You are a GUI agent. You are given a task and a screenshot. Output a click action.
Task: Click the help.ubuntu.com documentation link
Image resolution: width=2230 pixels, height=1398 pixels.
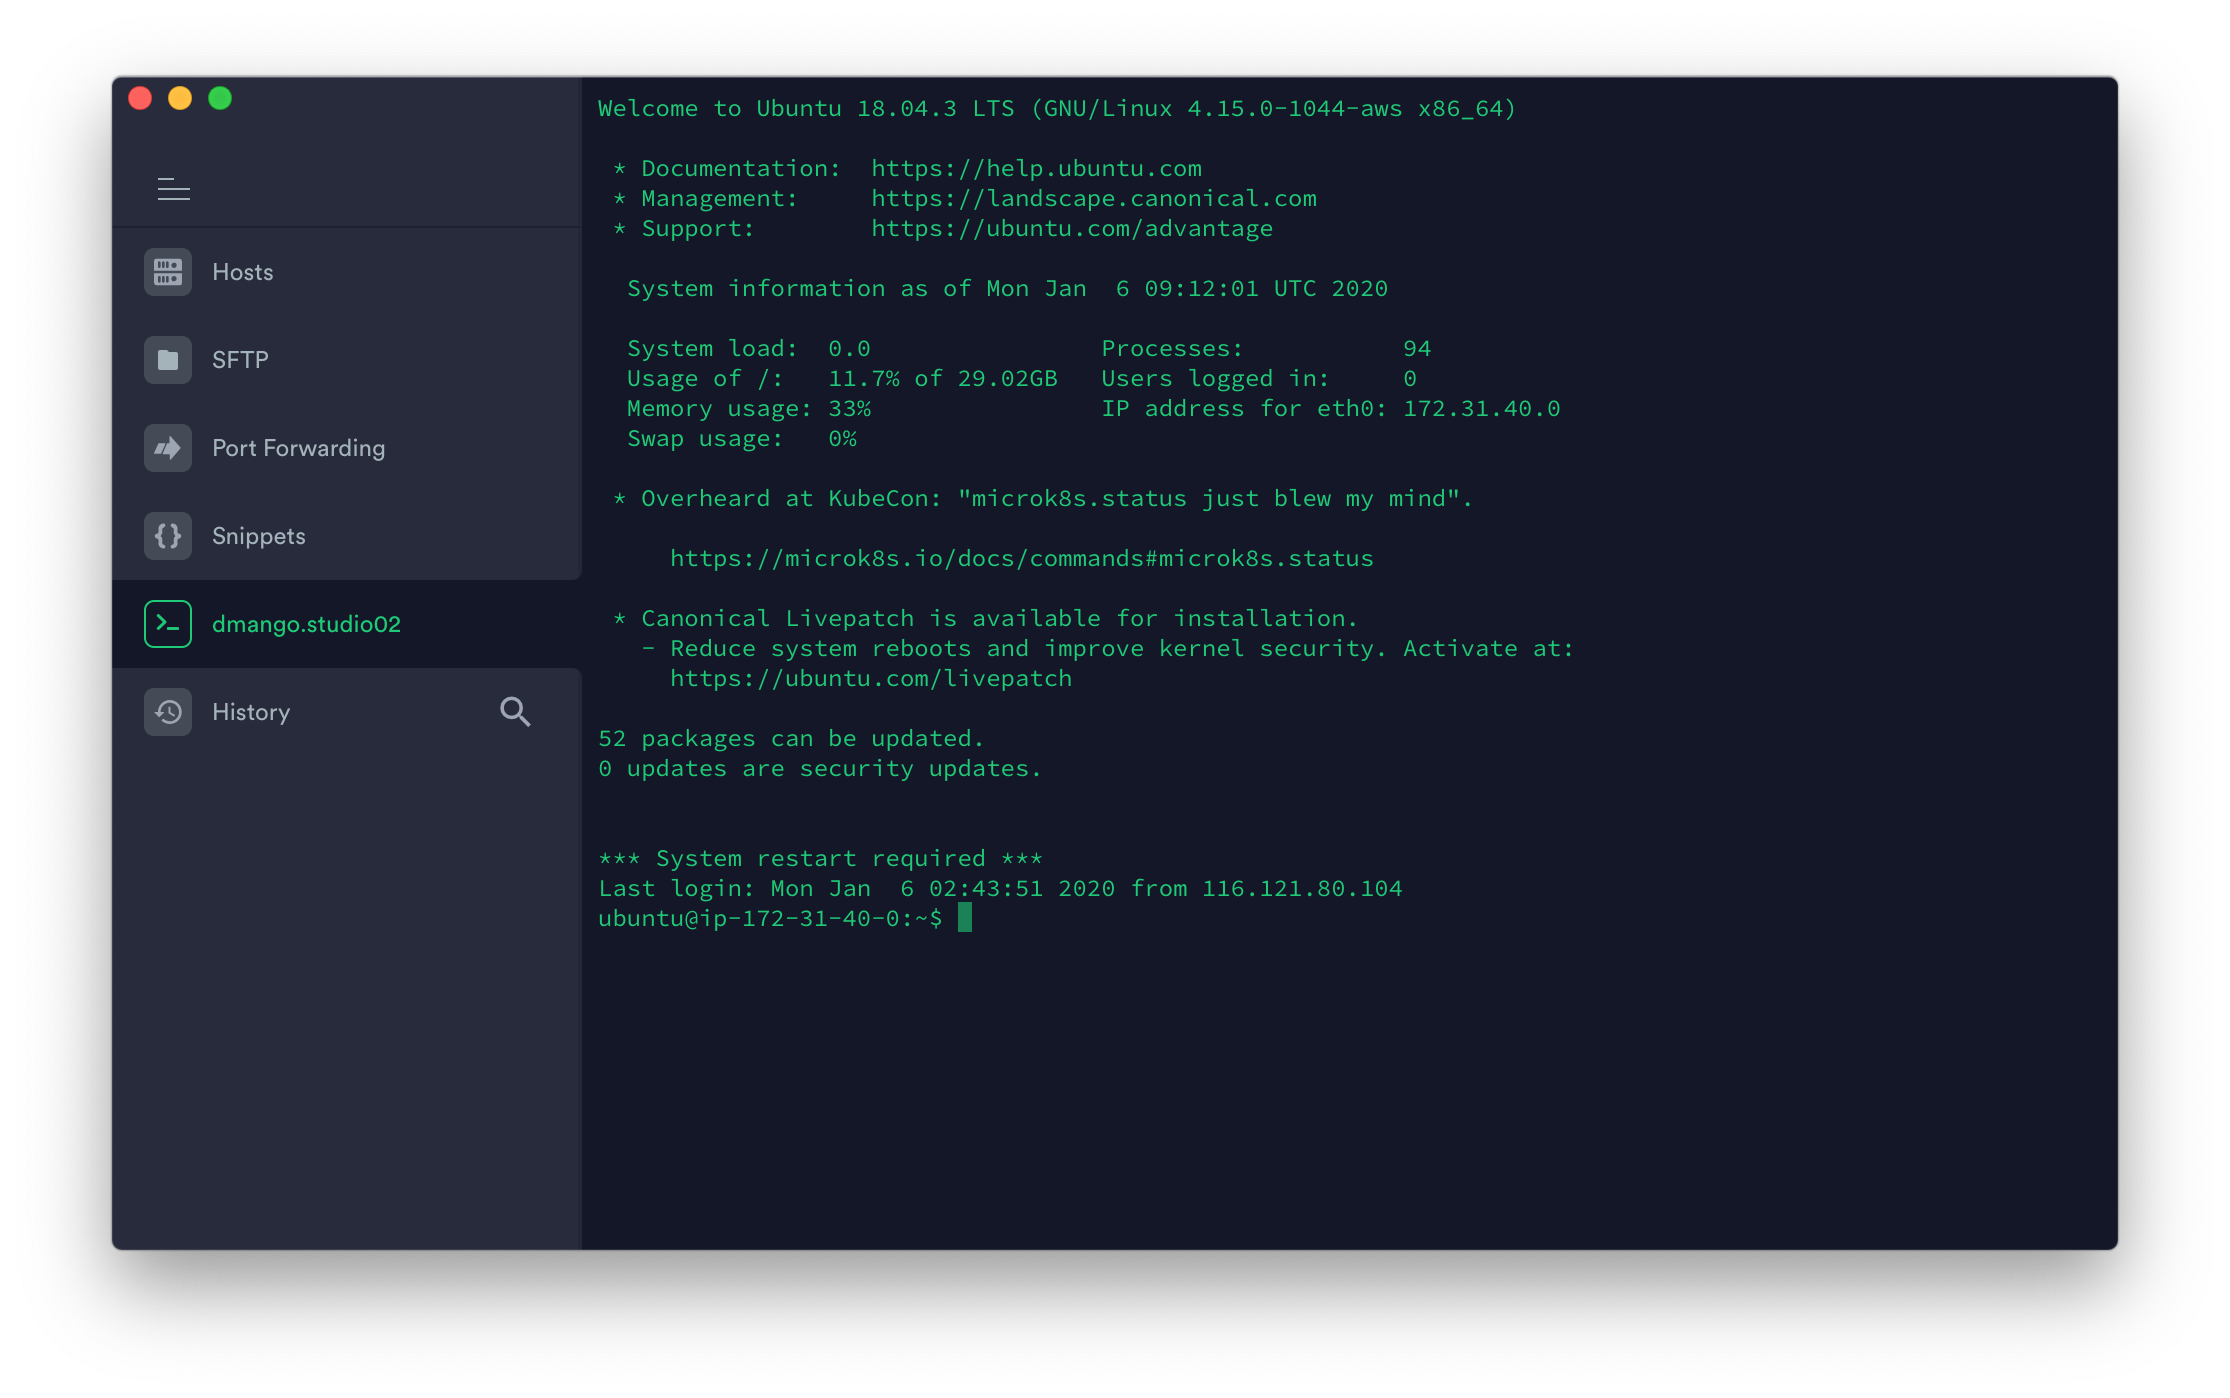click(1036, 168)
